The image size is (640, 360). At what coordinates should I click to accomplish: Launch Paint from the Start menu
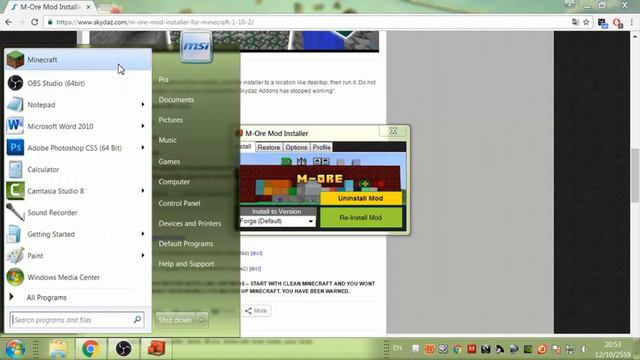coord(78,256)
